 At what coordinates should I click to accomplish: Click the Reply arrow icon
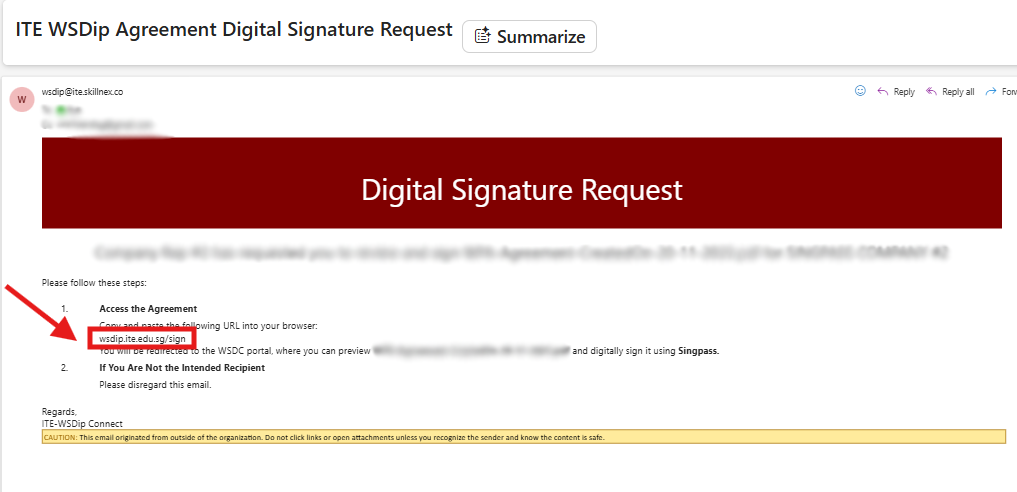[x=883, y=91]
